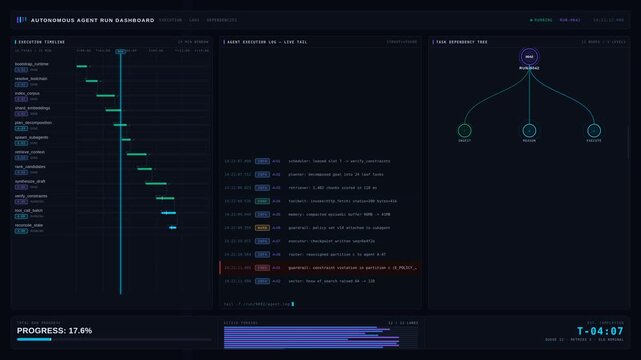Click the INFO badge on memory log line

pyautogui.click(x=262, y=215)
